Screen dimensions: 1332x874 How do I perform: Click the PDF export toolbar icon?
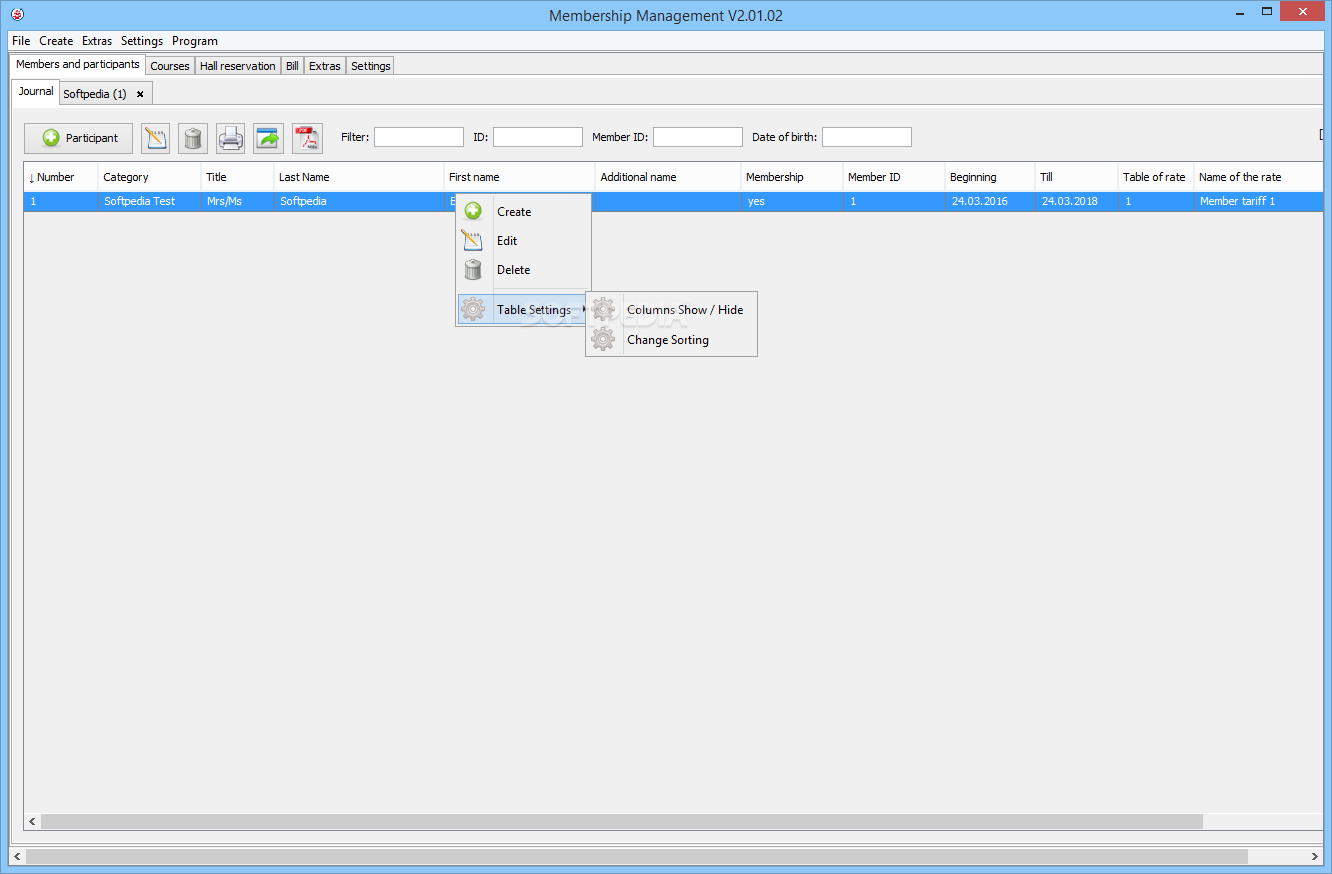(x=307, y=138)
